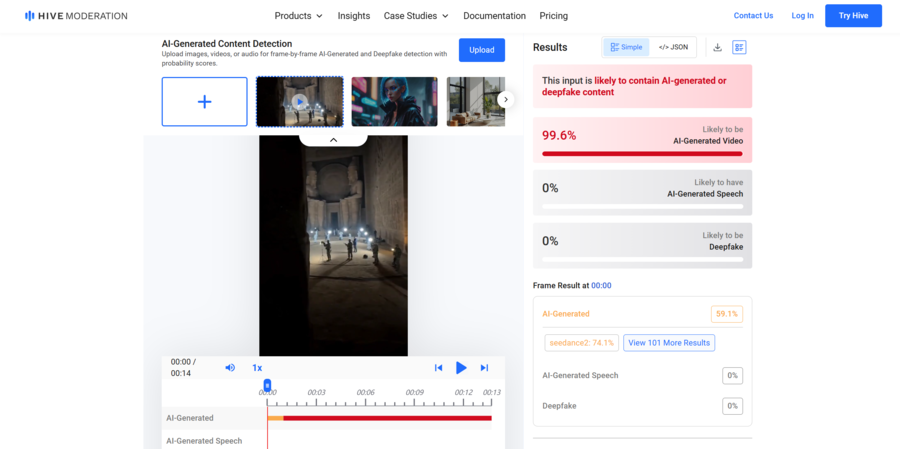Click the 00:00 frame result timestamp
900x449 pixels.
601,285
